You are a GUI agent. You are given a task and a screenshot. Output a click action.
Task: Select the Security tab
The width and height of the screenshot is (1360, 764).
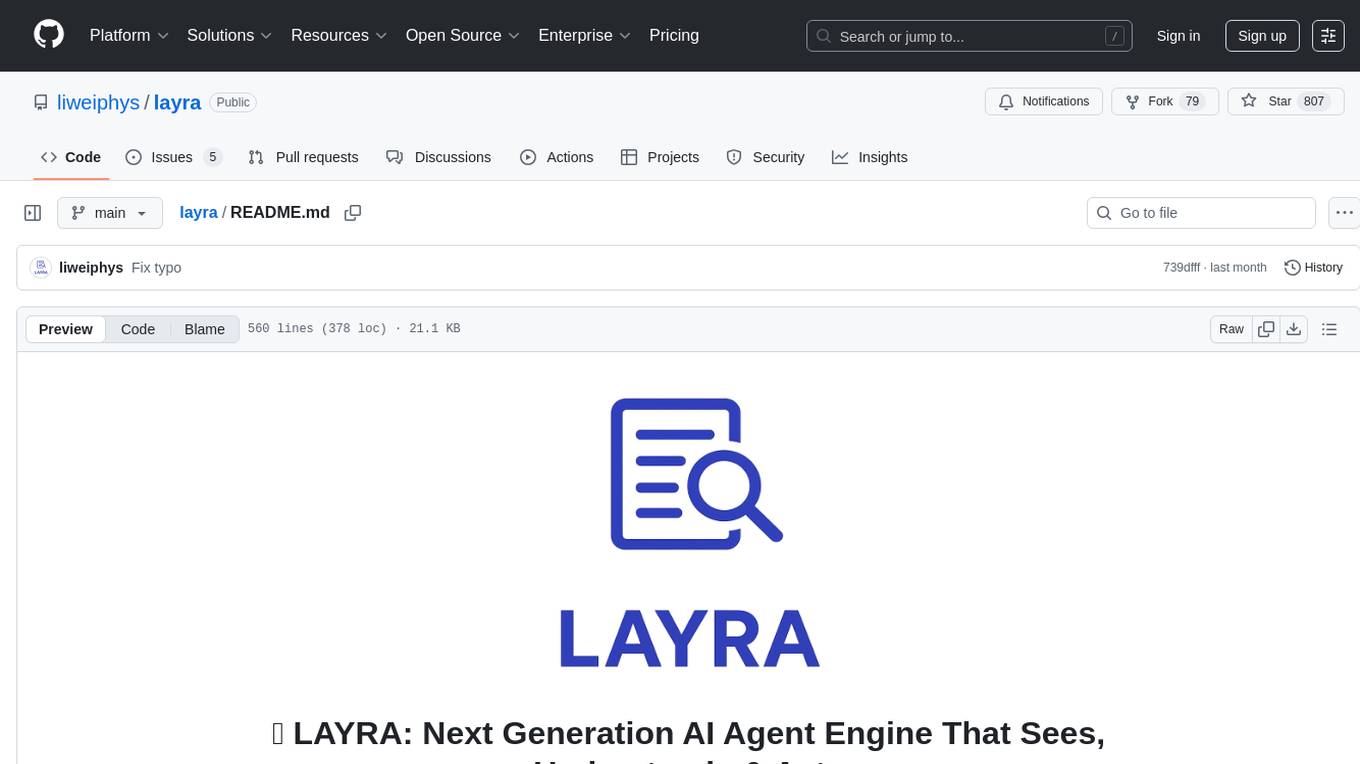coord(765,157)
